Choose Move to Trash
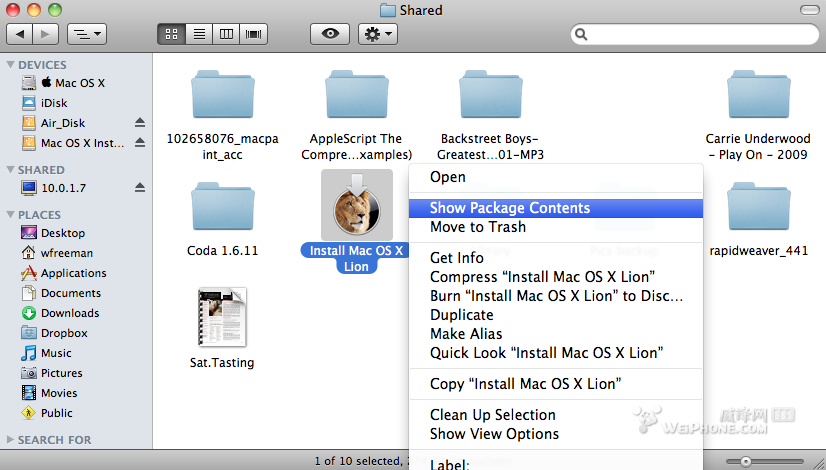826x470 pixels. [556, 227]
